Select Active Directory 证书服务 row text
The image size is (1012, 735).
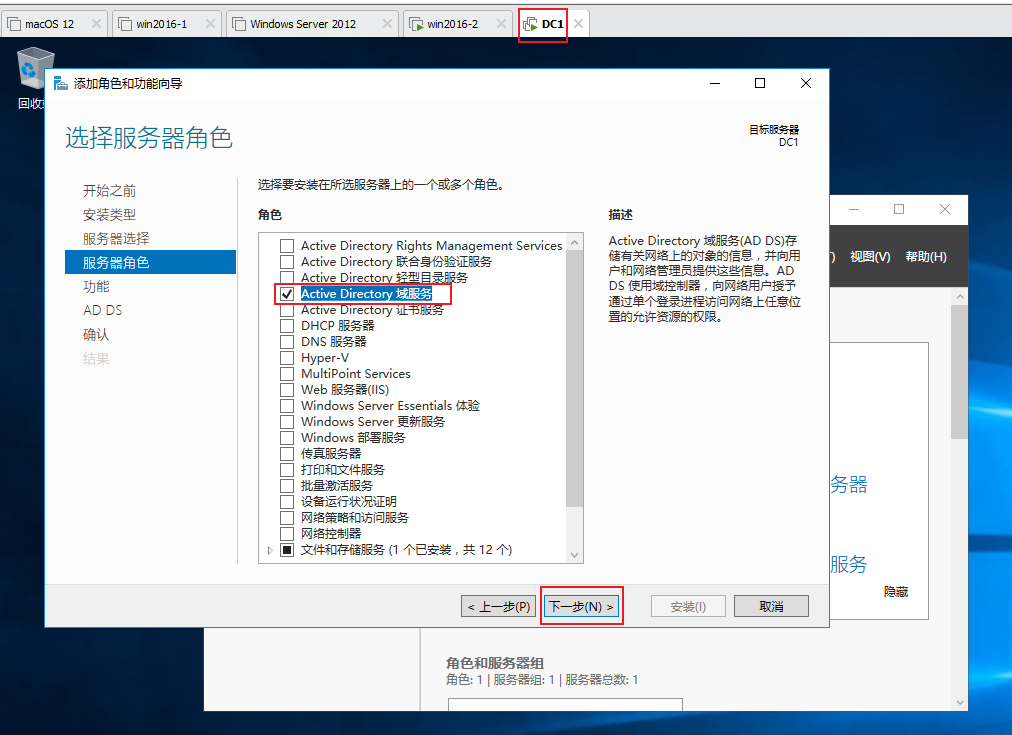point(372,310)
